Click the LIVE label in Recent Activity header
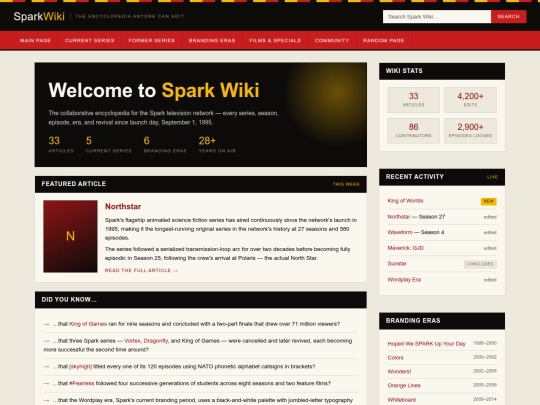The image size is (540, 405). click(492, 177)
